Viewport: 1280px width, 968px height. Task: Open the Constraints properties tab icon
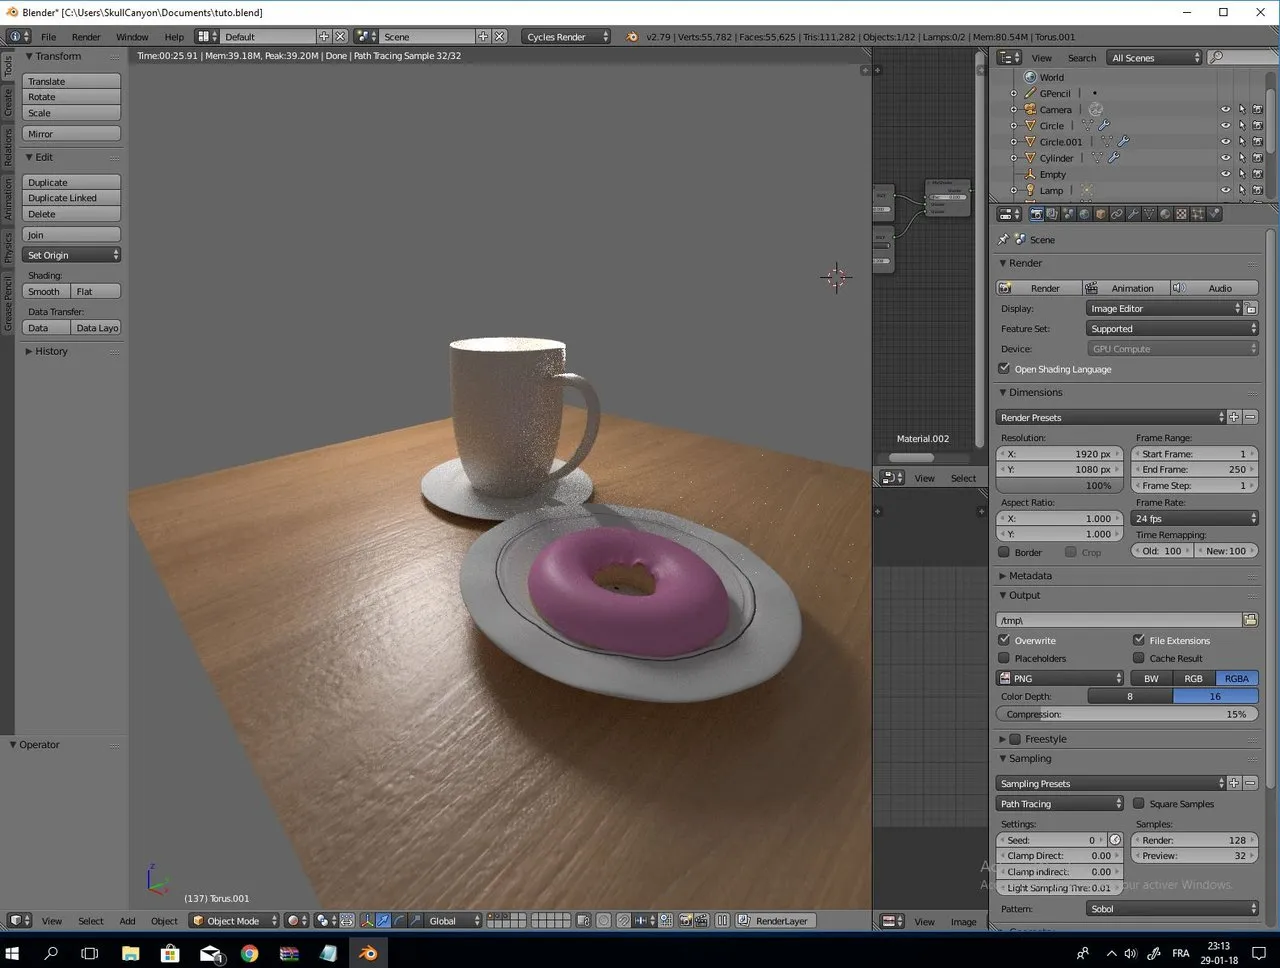(1117, 214)
